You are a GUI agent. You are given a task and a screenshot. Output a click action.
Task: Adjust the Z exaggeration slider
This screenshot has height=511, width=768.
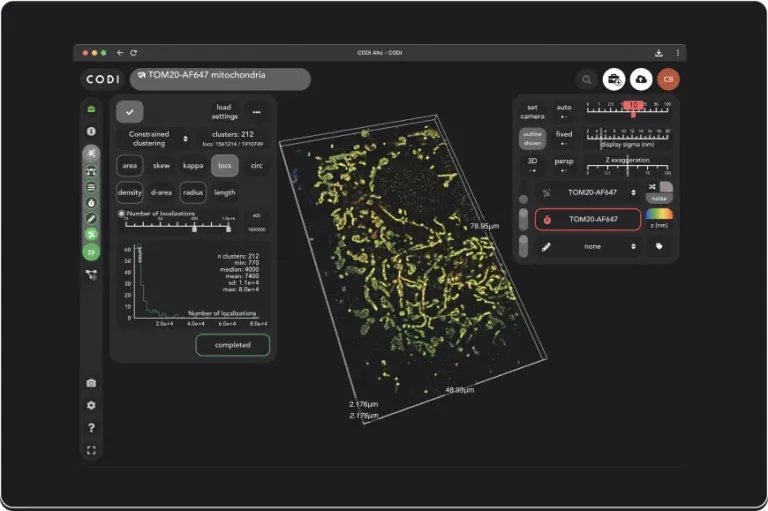(628, 166)
